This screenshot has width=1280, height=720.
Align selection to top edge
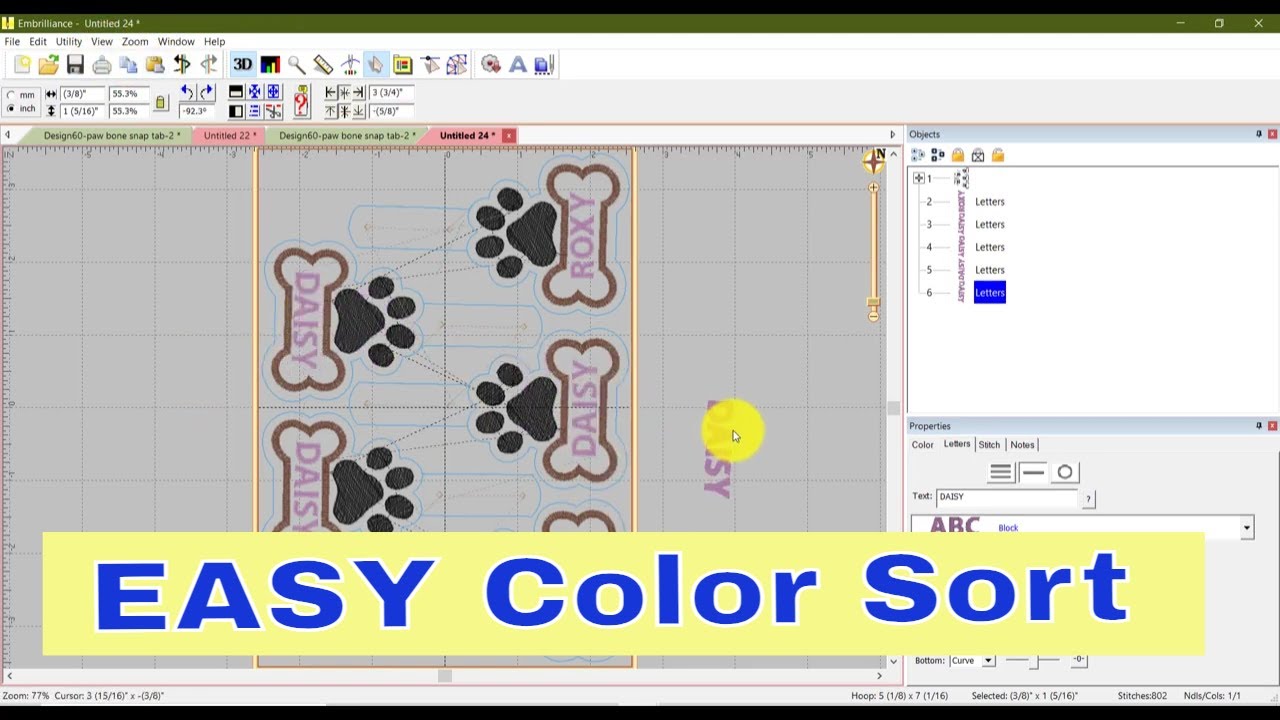(331, 111)
